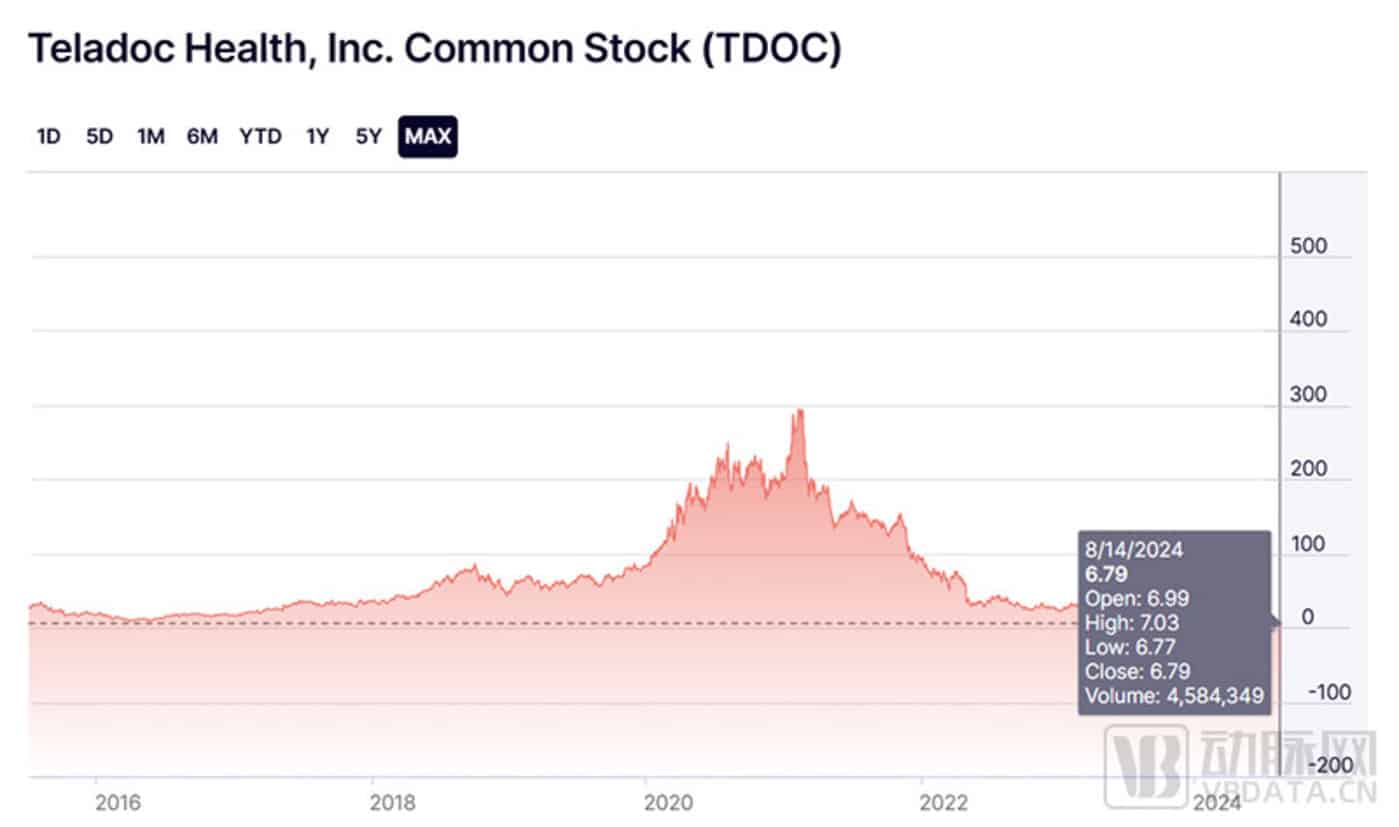
Task: Click the 2018 x-axis label
Action: click(391, 802)
